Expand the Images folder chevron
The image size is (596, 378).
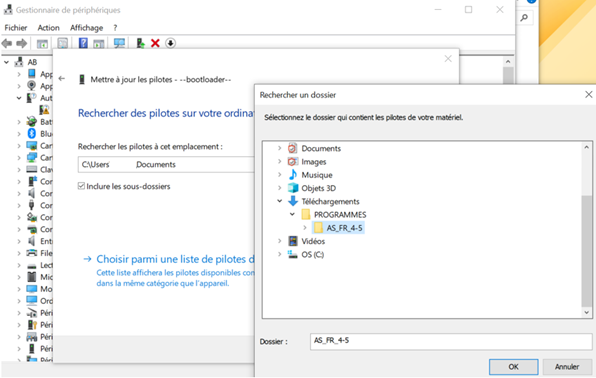[279, 162]
